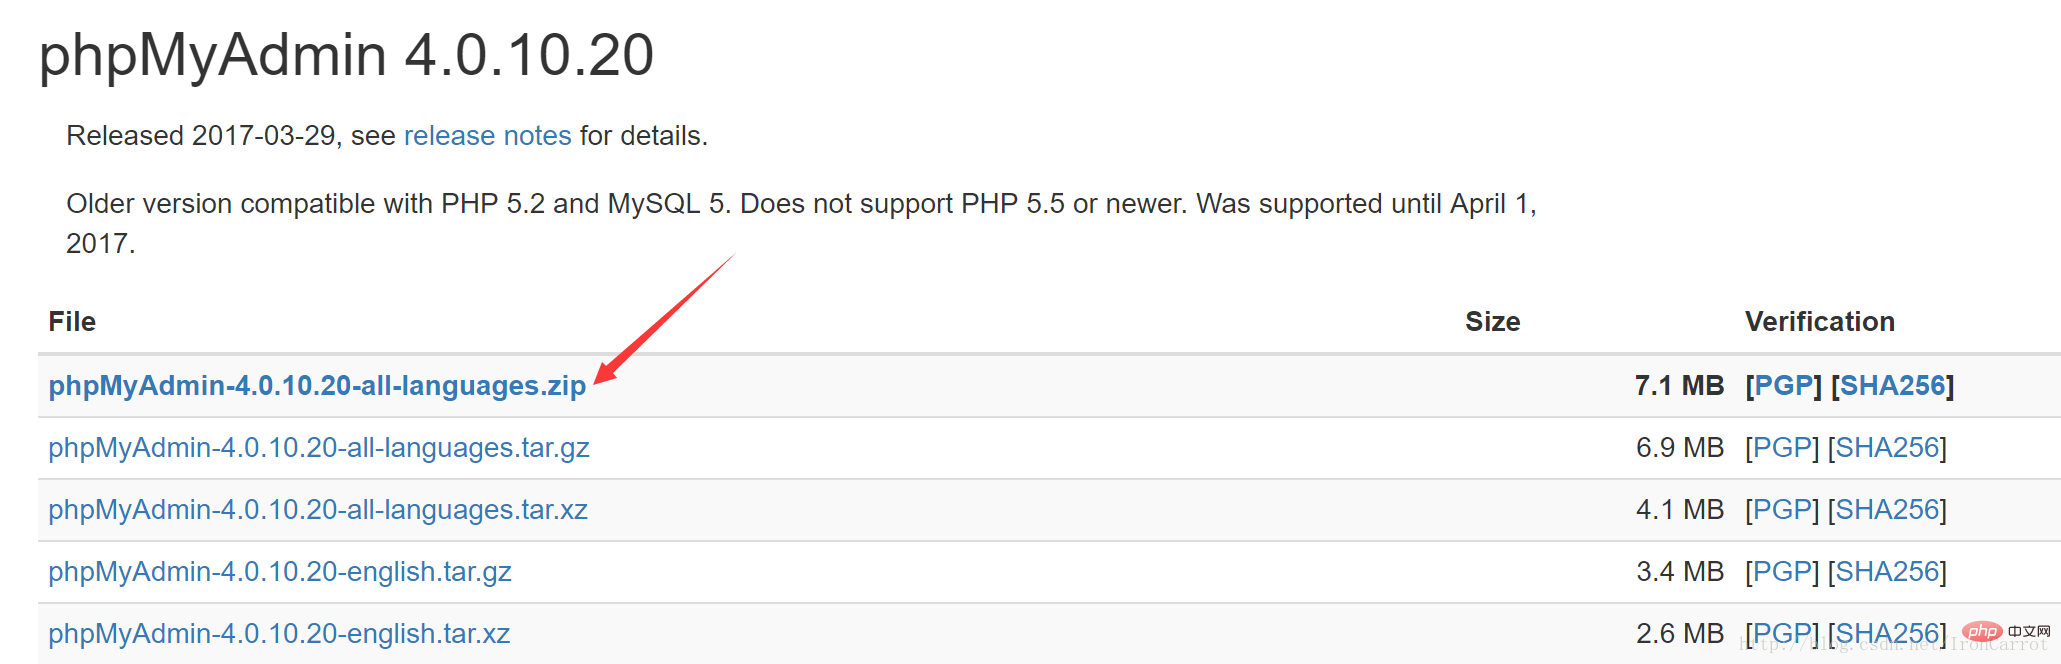Open PGP signature for all-languages.tar.xz

pyautogui.click(x=1782, y=510)
